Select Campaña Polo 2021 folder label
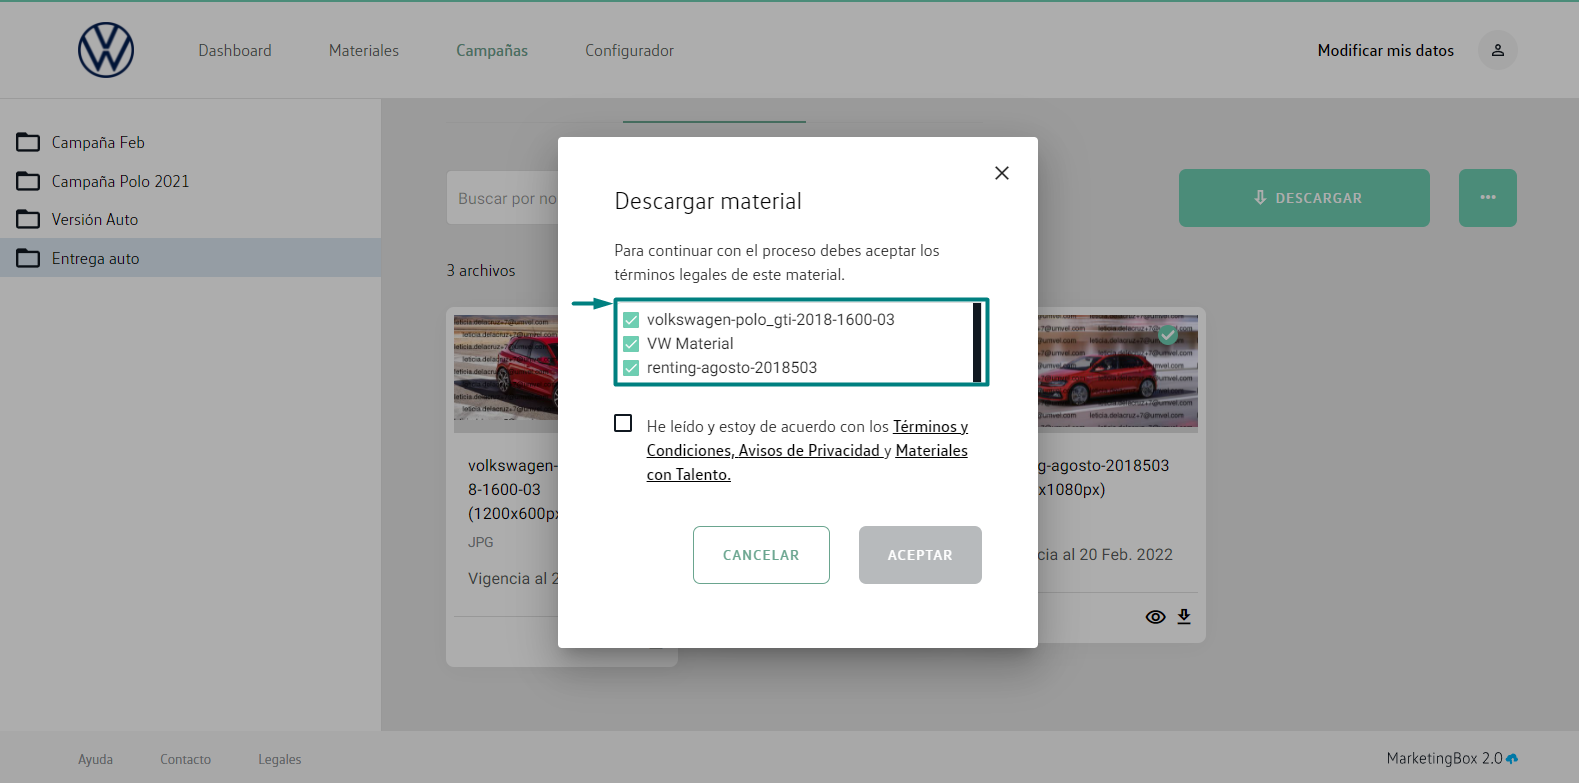This screenshot has height=783, width=1579. 120,182
